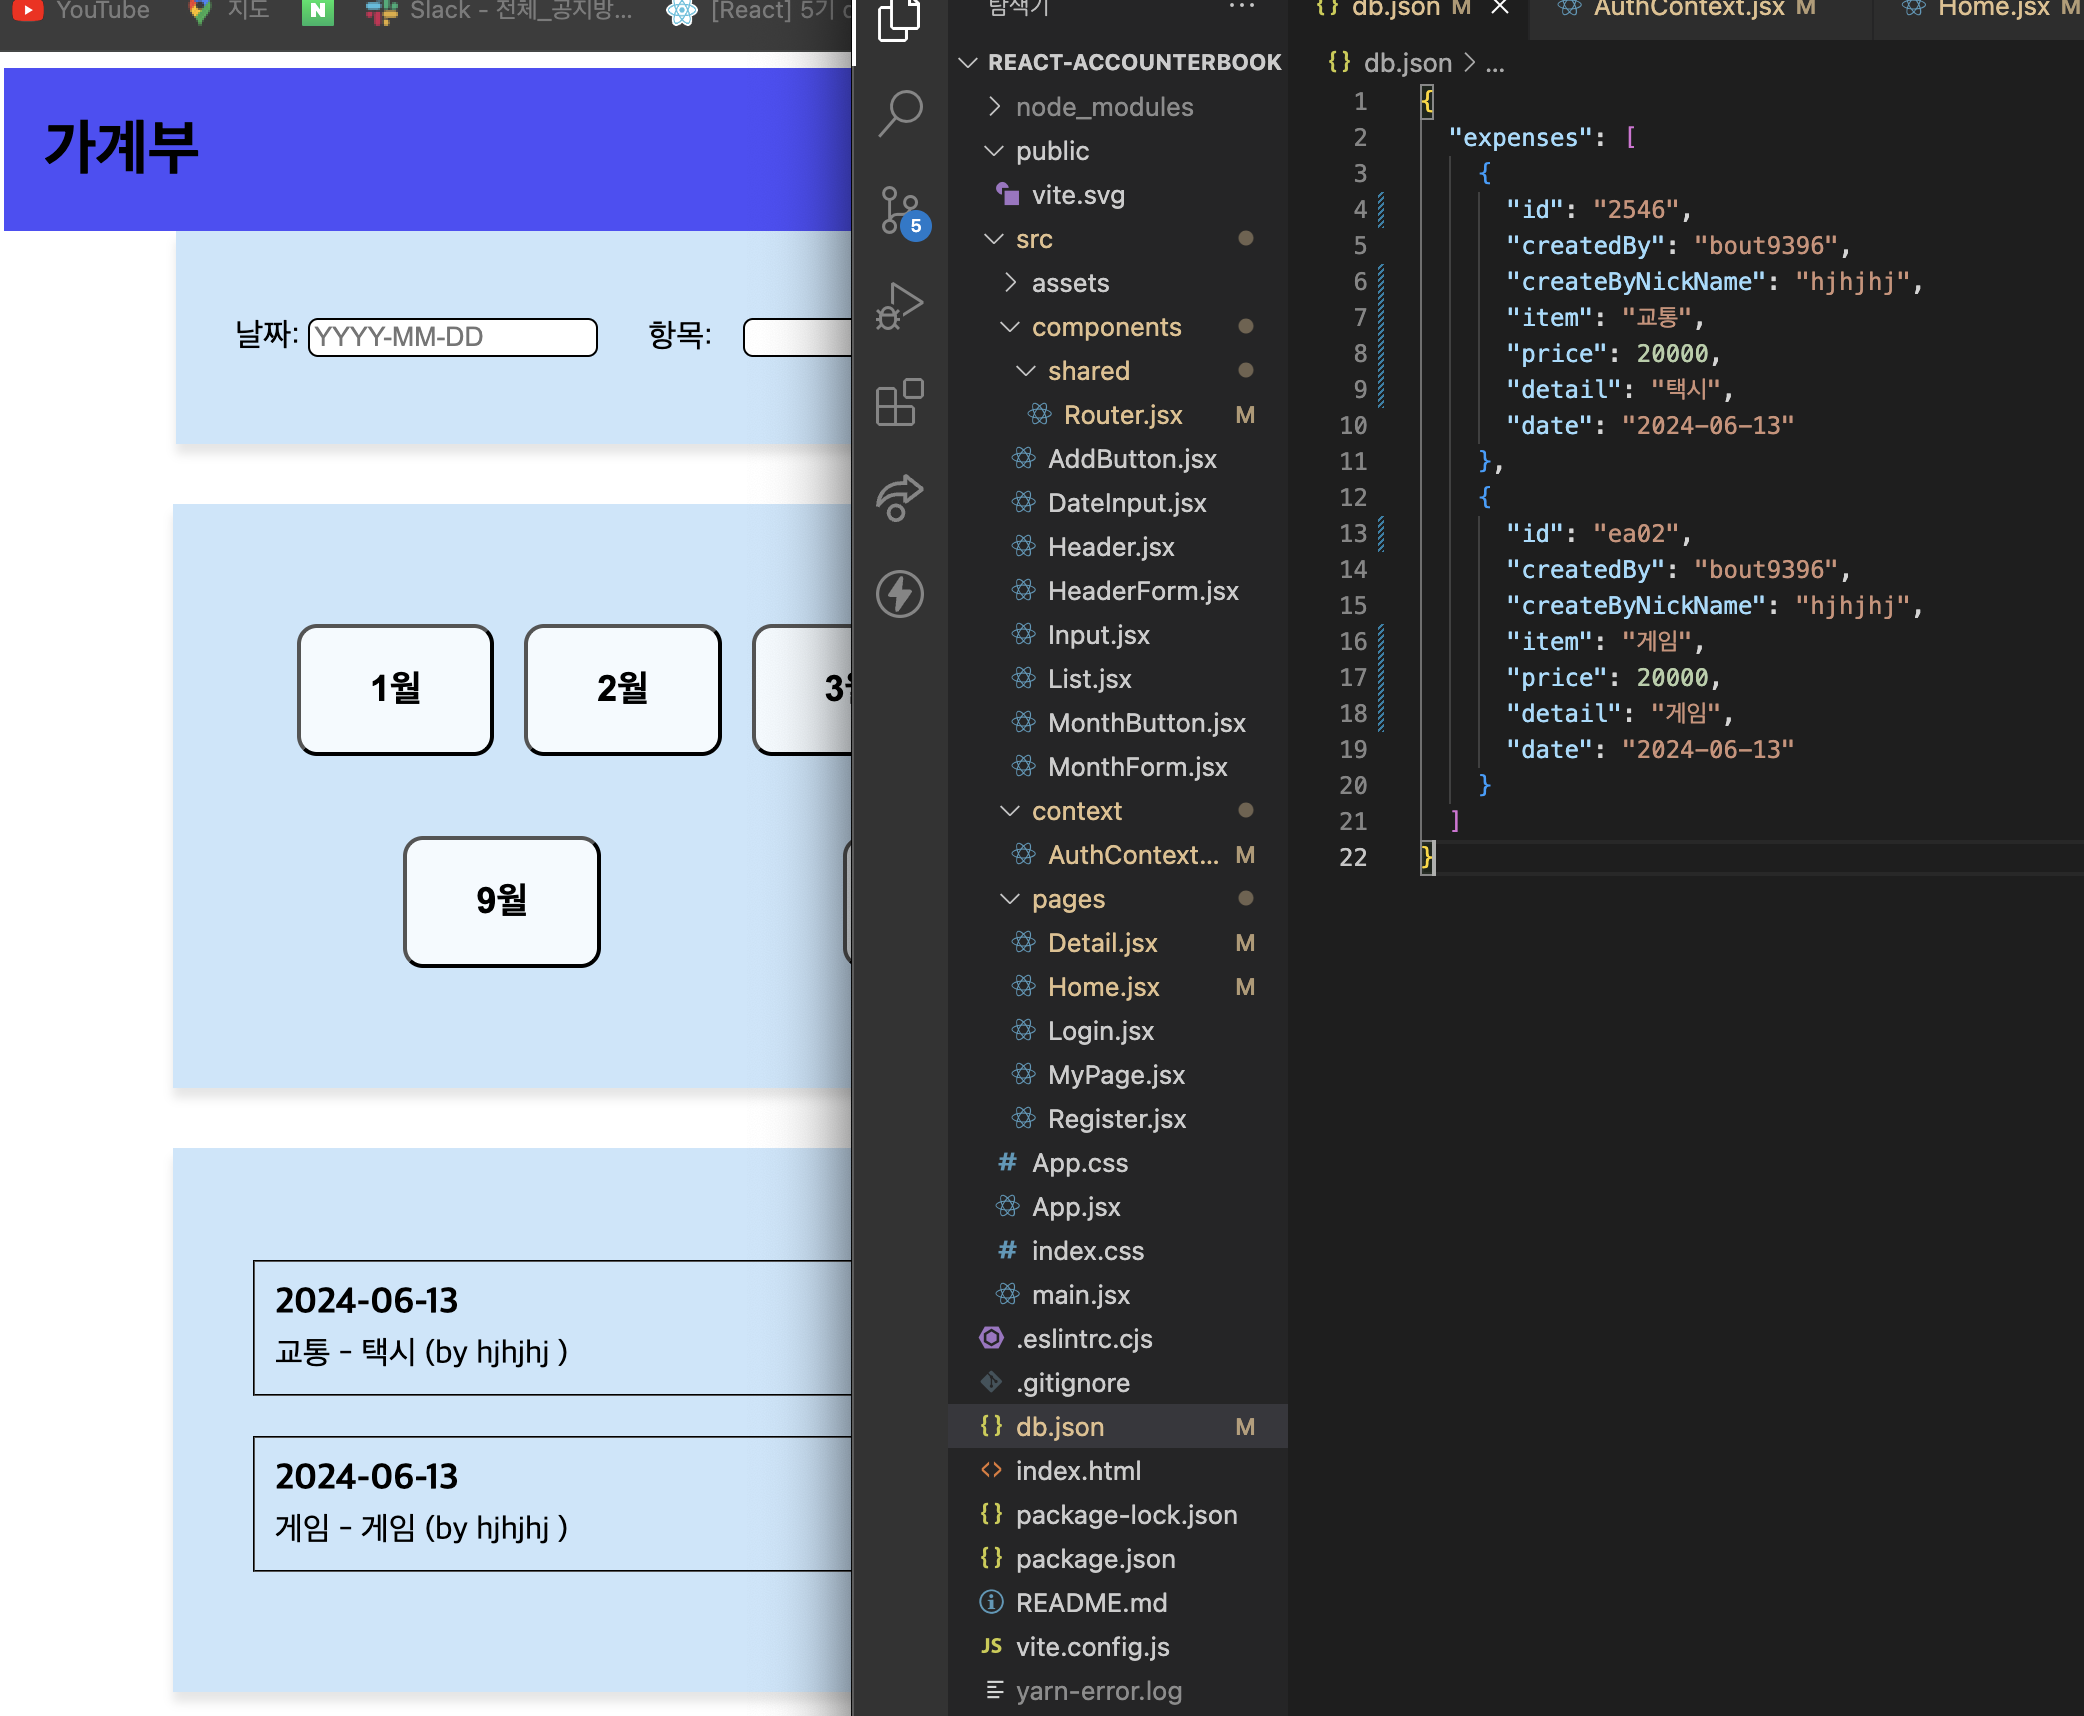Collapse the pages folder
Image resolution: width=2084 pixels, height=1716 pixels.
coord(1068,899)
